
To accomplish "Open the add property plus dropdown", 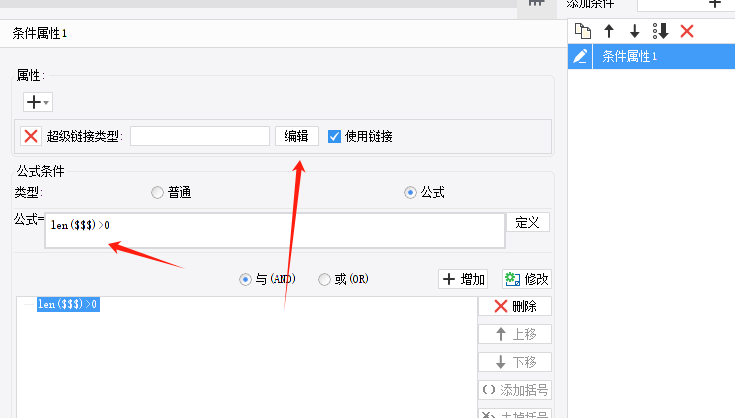I will pos(38,102).
